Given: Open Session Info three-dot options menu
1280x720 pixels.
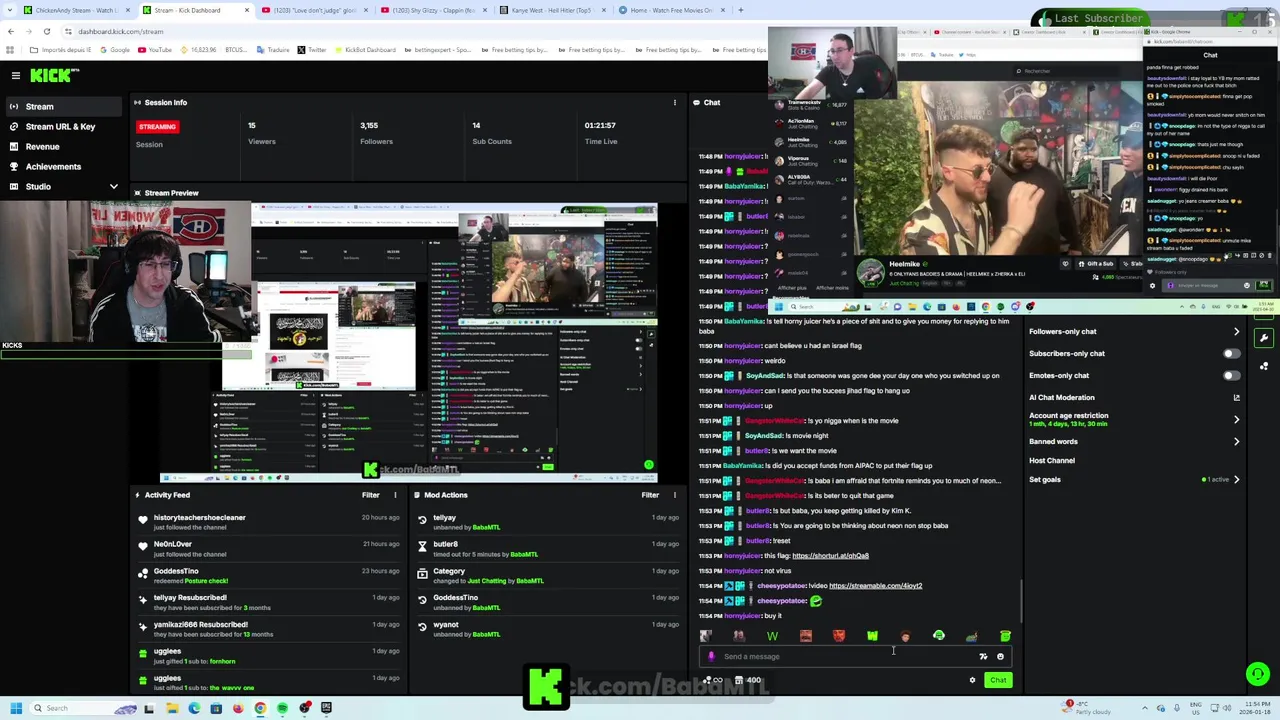Looking at the screenshot, I should pyautogui.click(x=674, y=102).
